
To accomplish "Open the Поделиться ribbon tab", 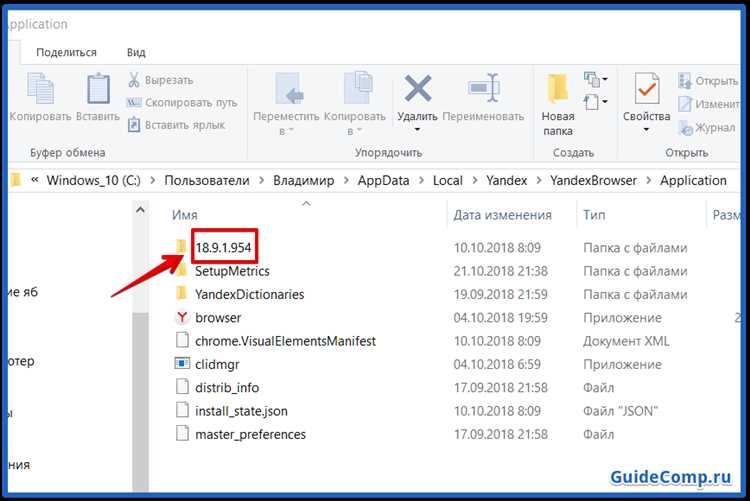I will (66, 52).
